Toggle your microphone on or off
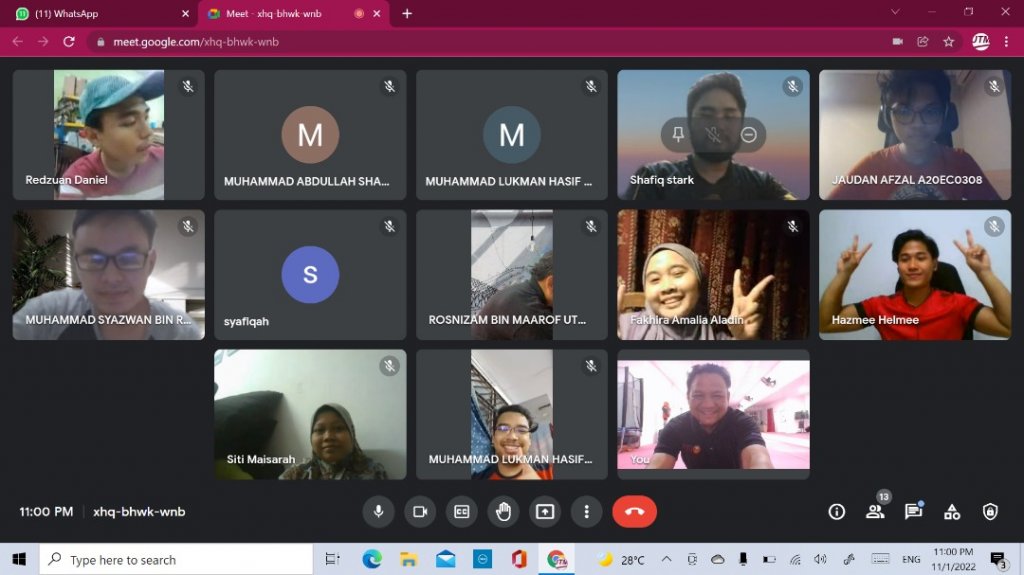The width and height of the screenshot is (1024, 575). pos(378,511)
